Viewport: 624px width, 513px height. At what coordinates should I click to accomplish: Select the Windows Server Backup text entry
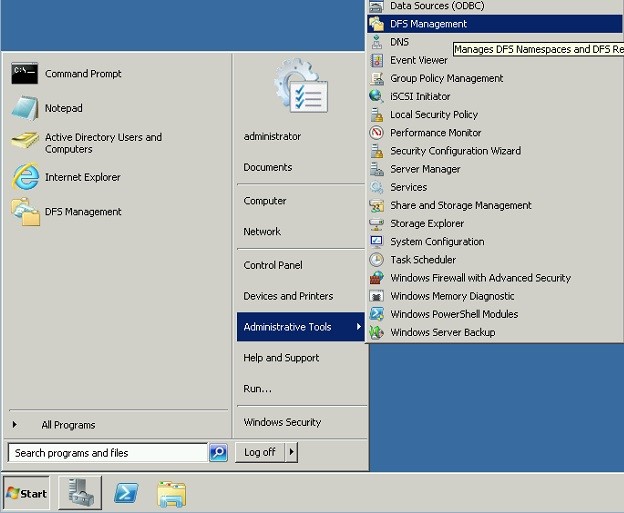[443, 332]
